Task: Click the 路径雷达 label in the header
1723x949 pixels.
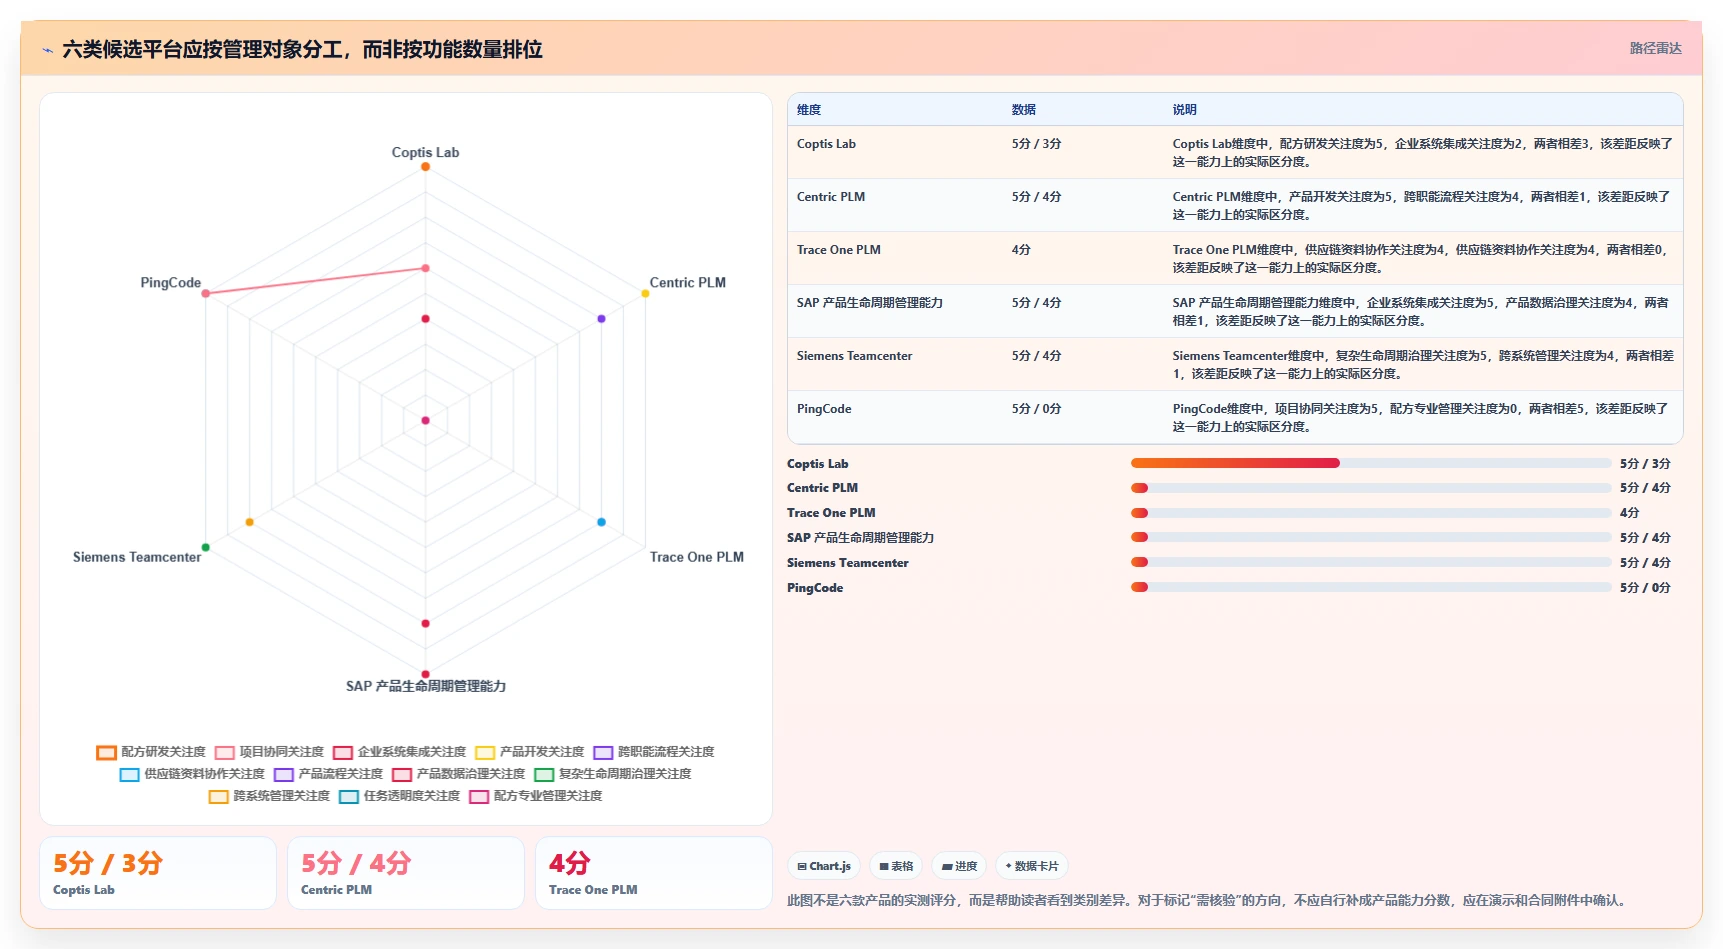Action: [1655, 48]
